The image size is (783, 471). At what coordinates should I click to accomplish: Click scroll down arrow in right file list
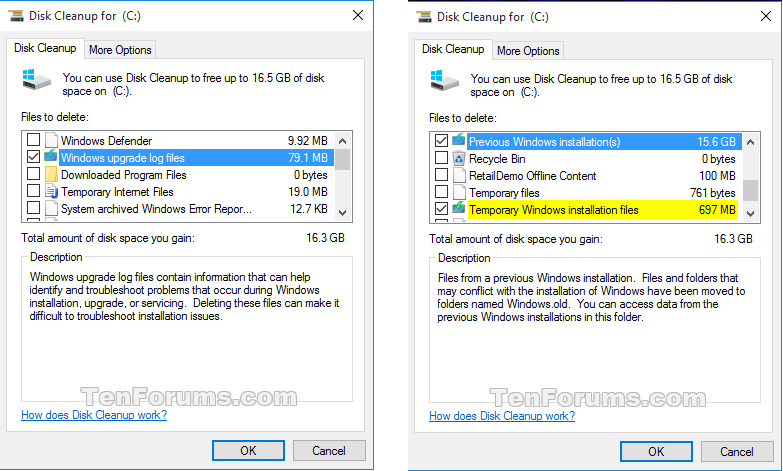(x=751, y=213)
